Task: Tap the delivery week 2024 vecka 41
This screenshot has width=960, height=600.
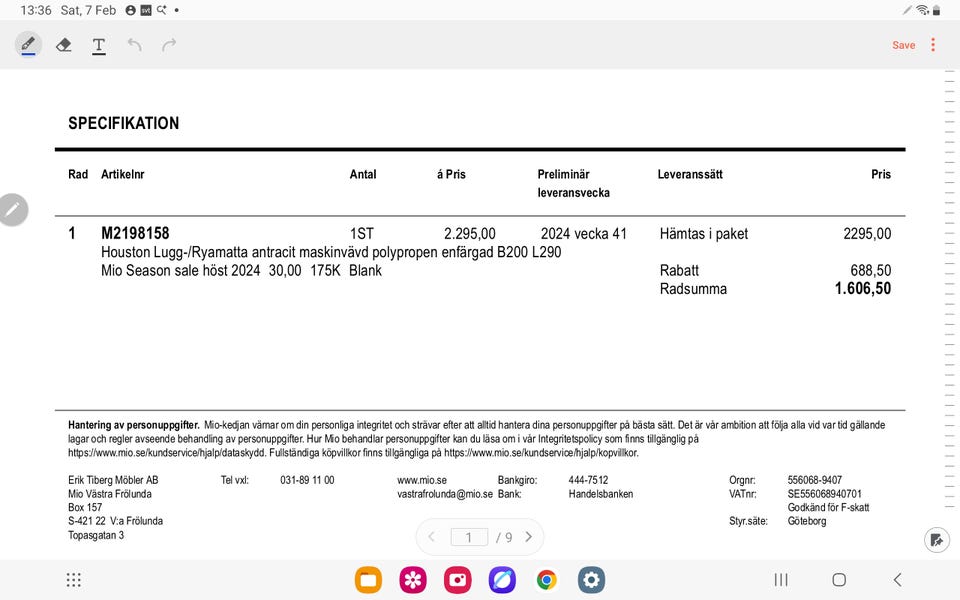Action: point(583,233)
